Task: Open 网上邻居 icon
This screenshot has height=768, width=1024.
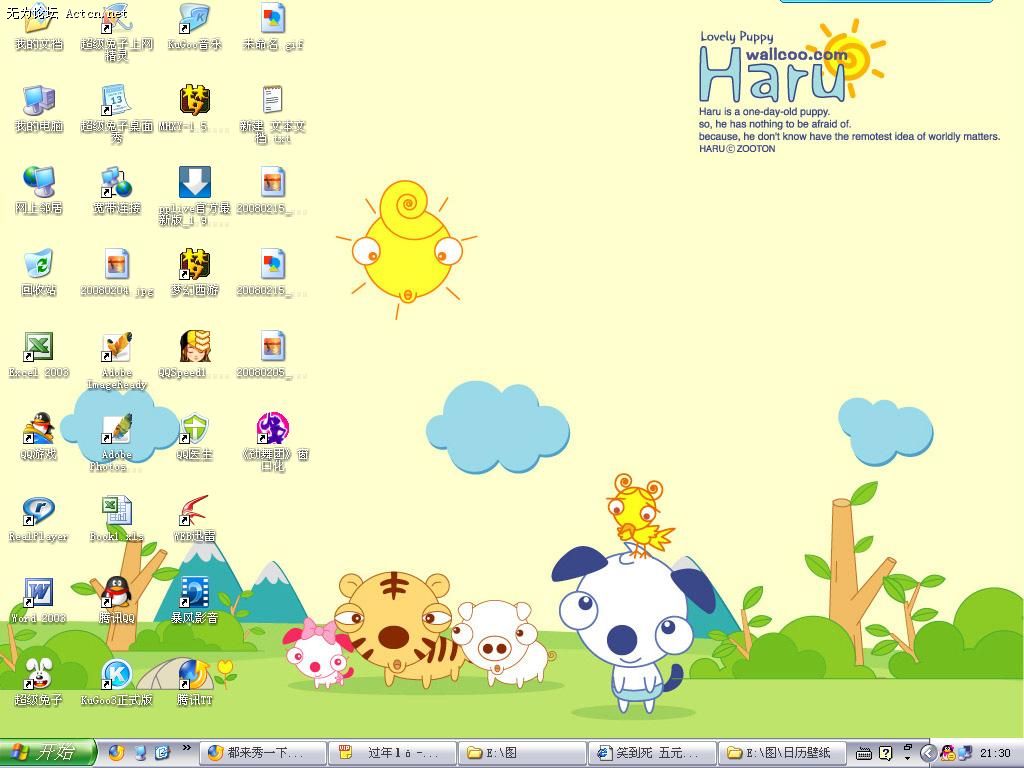Action: [39, 191]
